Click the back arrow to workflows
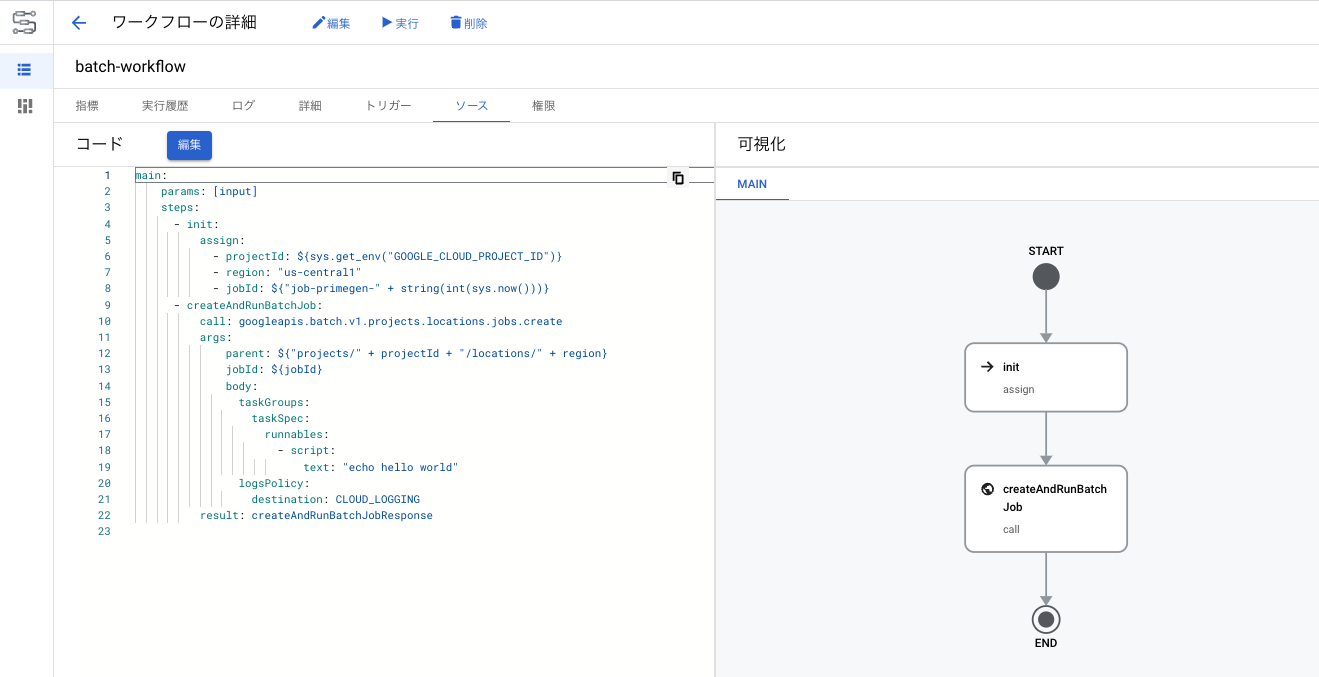This screenshot has width=1319, height=677. (x=79, y=23)
